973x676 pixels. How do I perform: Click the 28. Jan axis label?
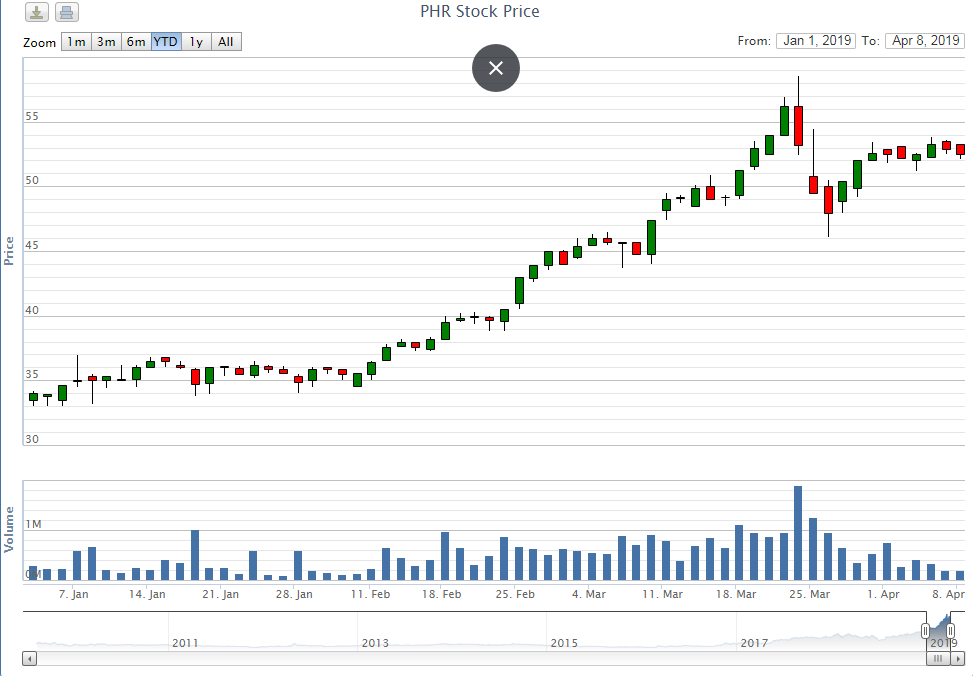click(294, 594)
